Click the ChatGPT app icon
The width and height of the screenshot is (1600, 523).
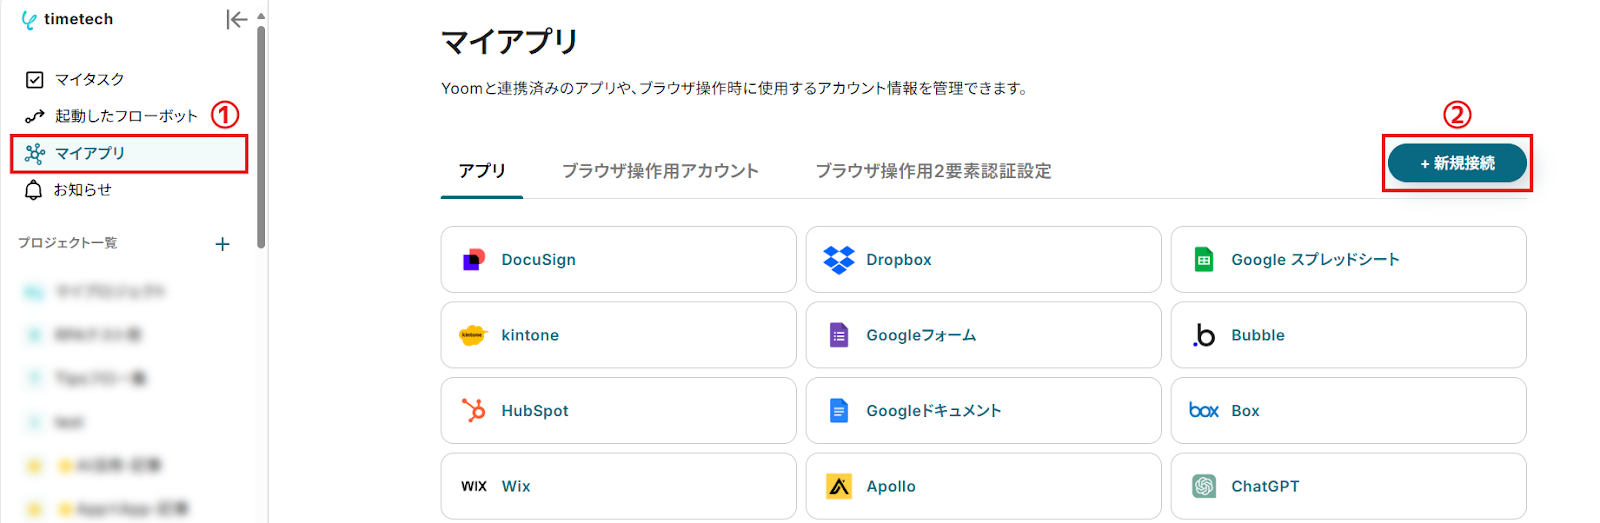click(1204, 486)
